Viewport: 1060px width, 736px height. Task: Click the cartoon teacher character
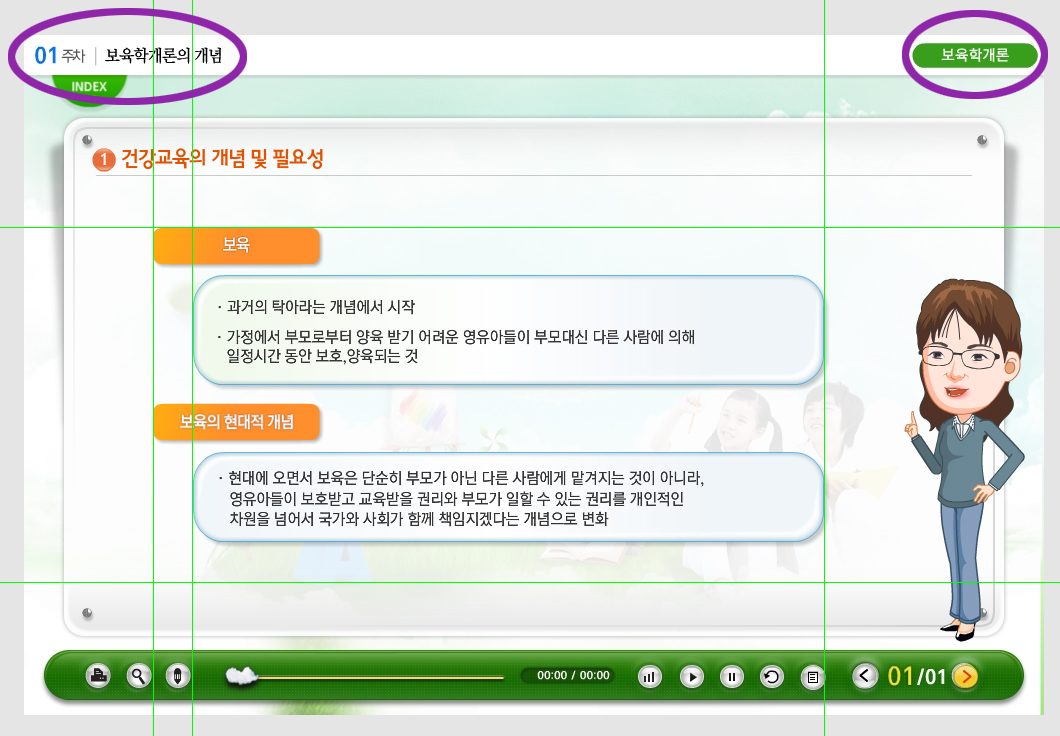(x=965, y=460)
